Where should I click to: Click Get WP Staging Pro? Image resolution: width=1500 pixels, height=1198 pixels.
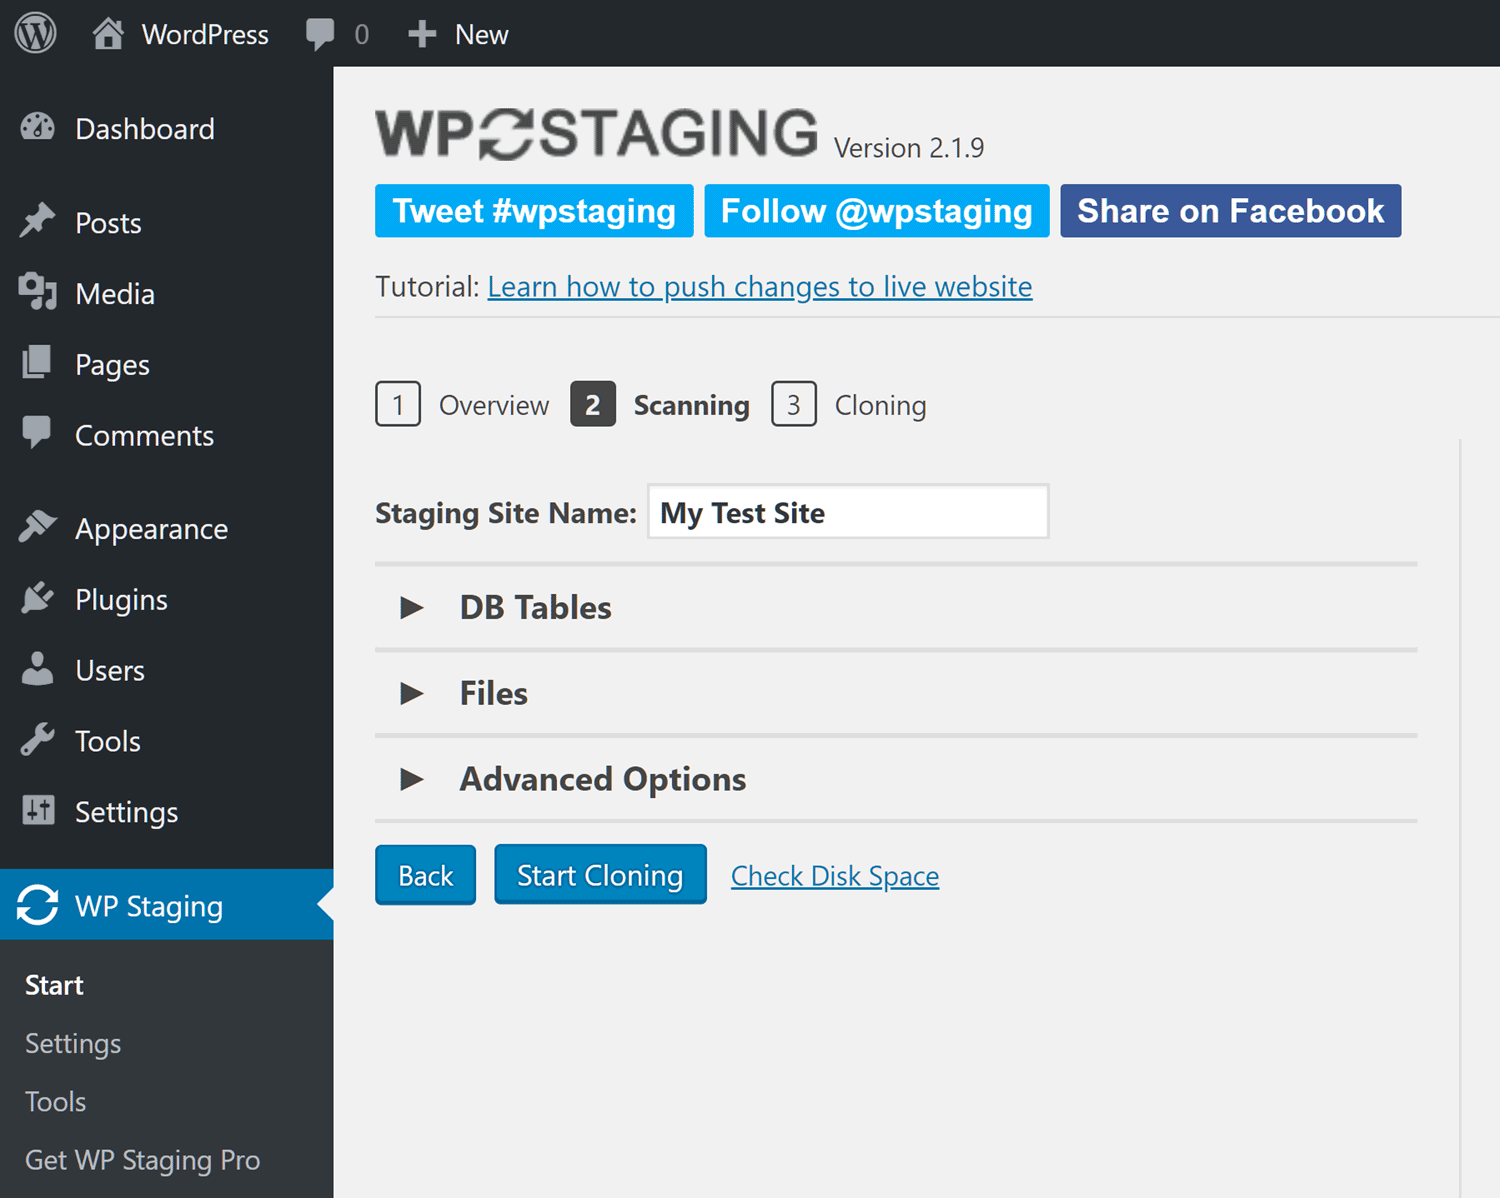(142, 1160)
